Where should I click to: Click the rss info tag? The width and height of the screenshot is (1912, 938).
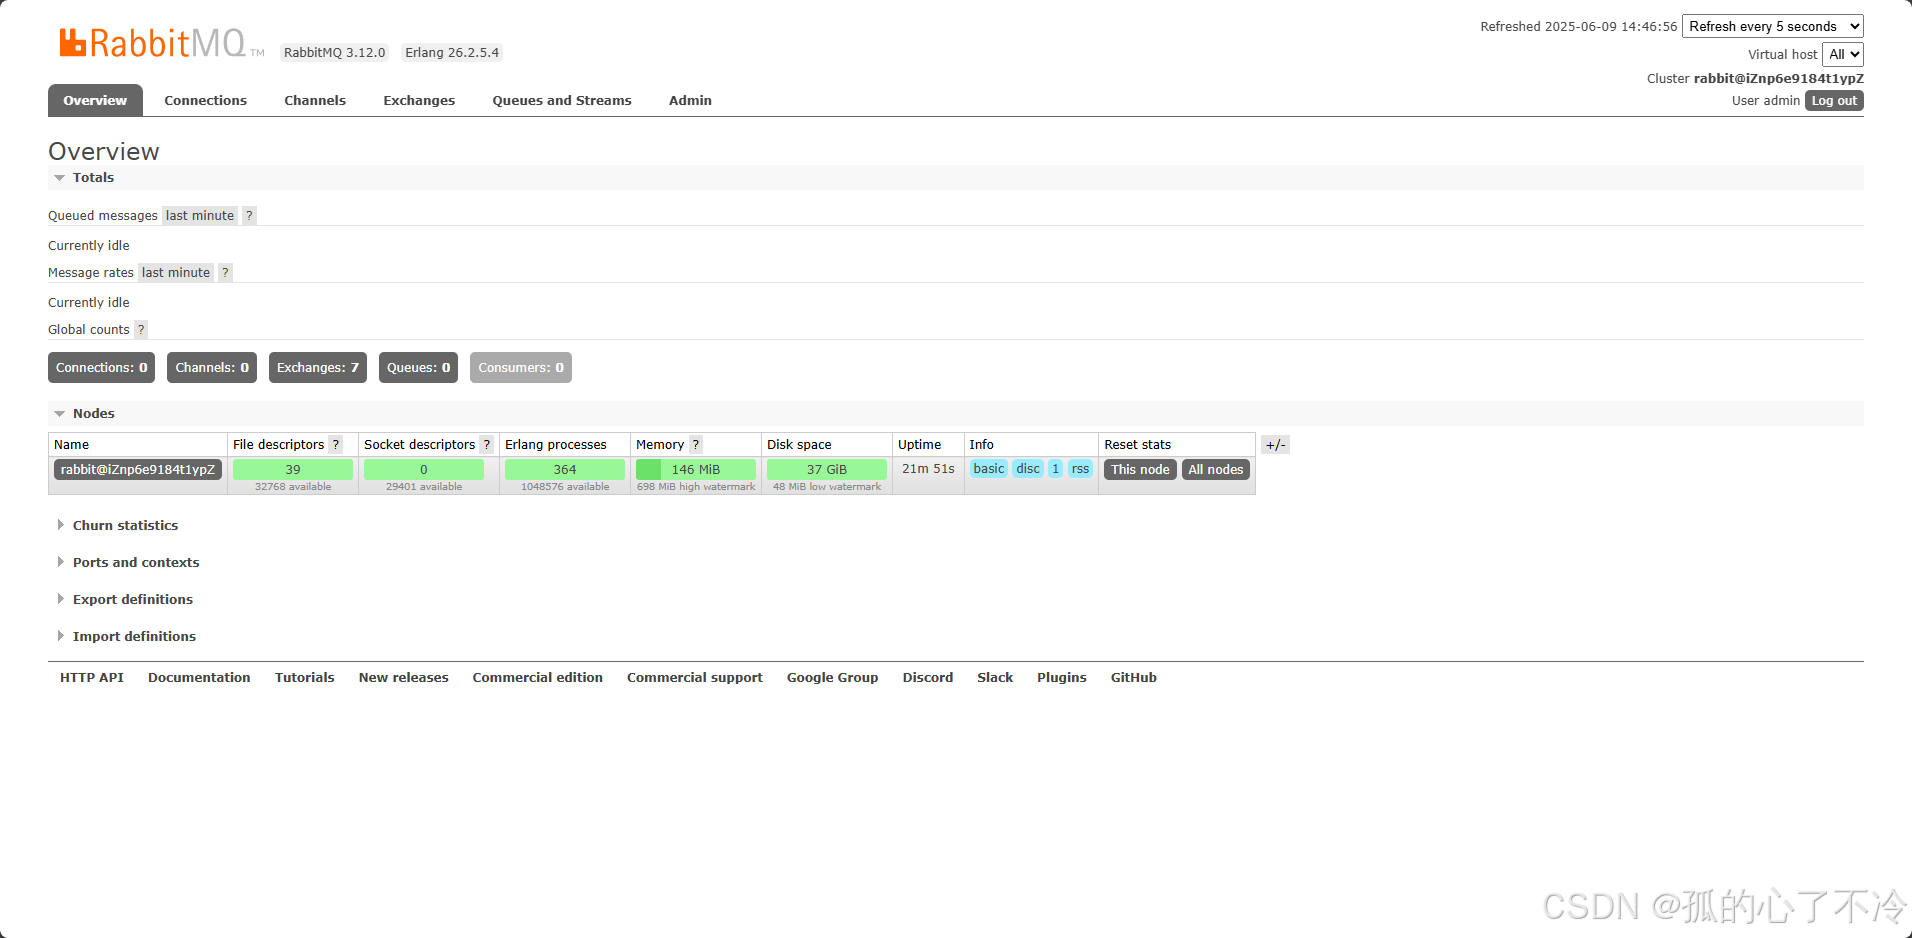(x=1081, y=468)
